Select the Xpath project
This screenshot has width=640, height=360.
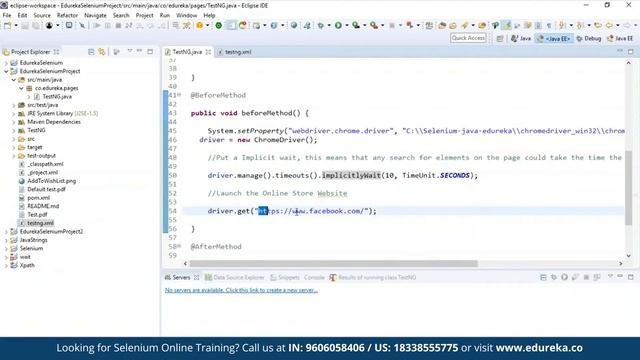[27, 265]
